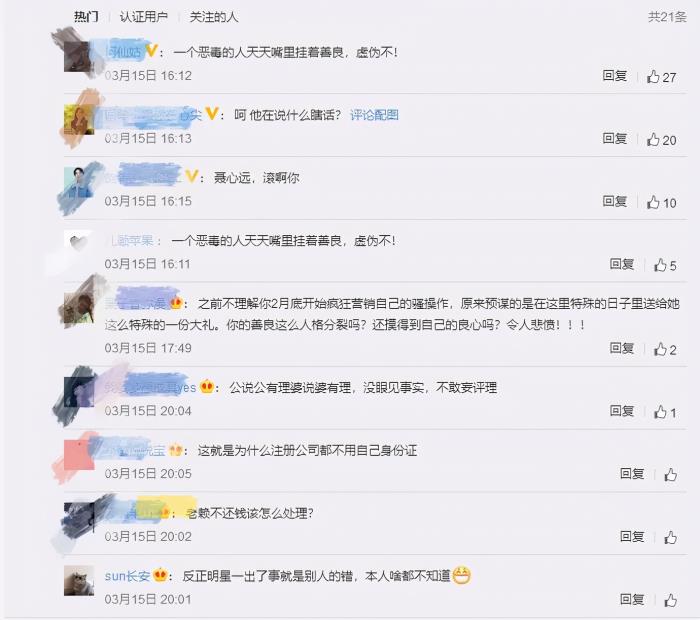700x620 pixels.
Task: Reply to the 聂心远 comment
Action: (615, 201)
